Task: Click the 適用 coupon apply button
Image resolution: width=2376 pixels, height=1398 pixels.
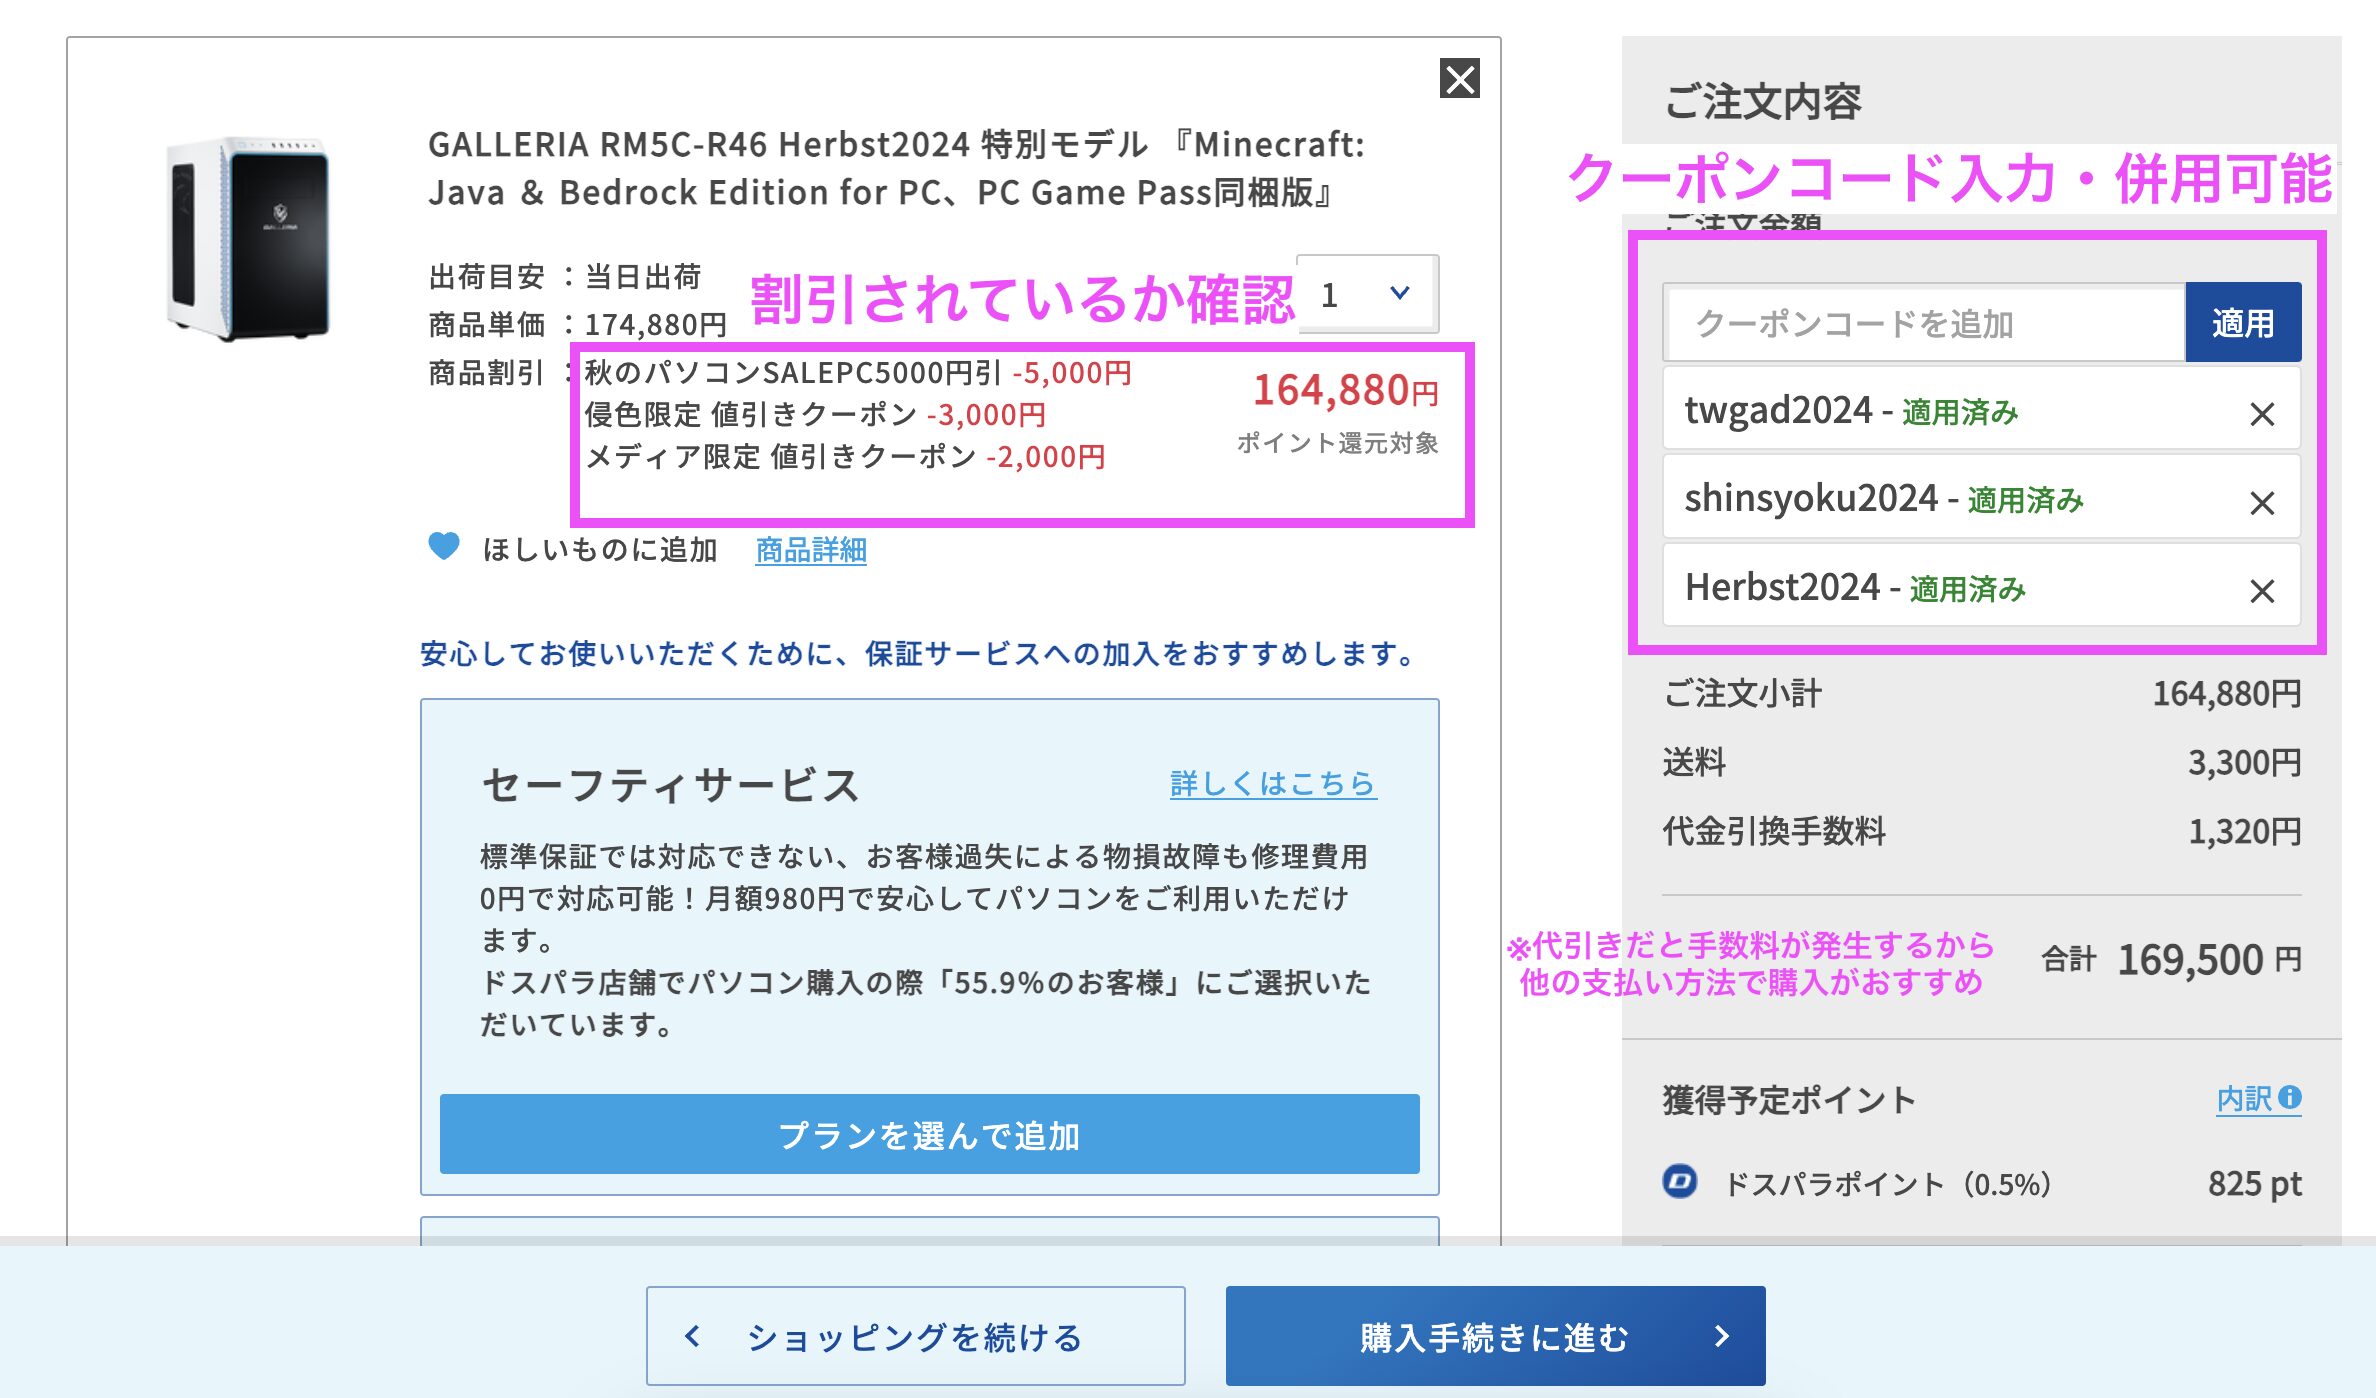Action: pyautogui.click(x=2243, y=323)
